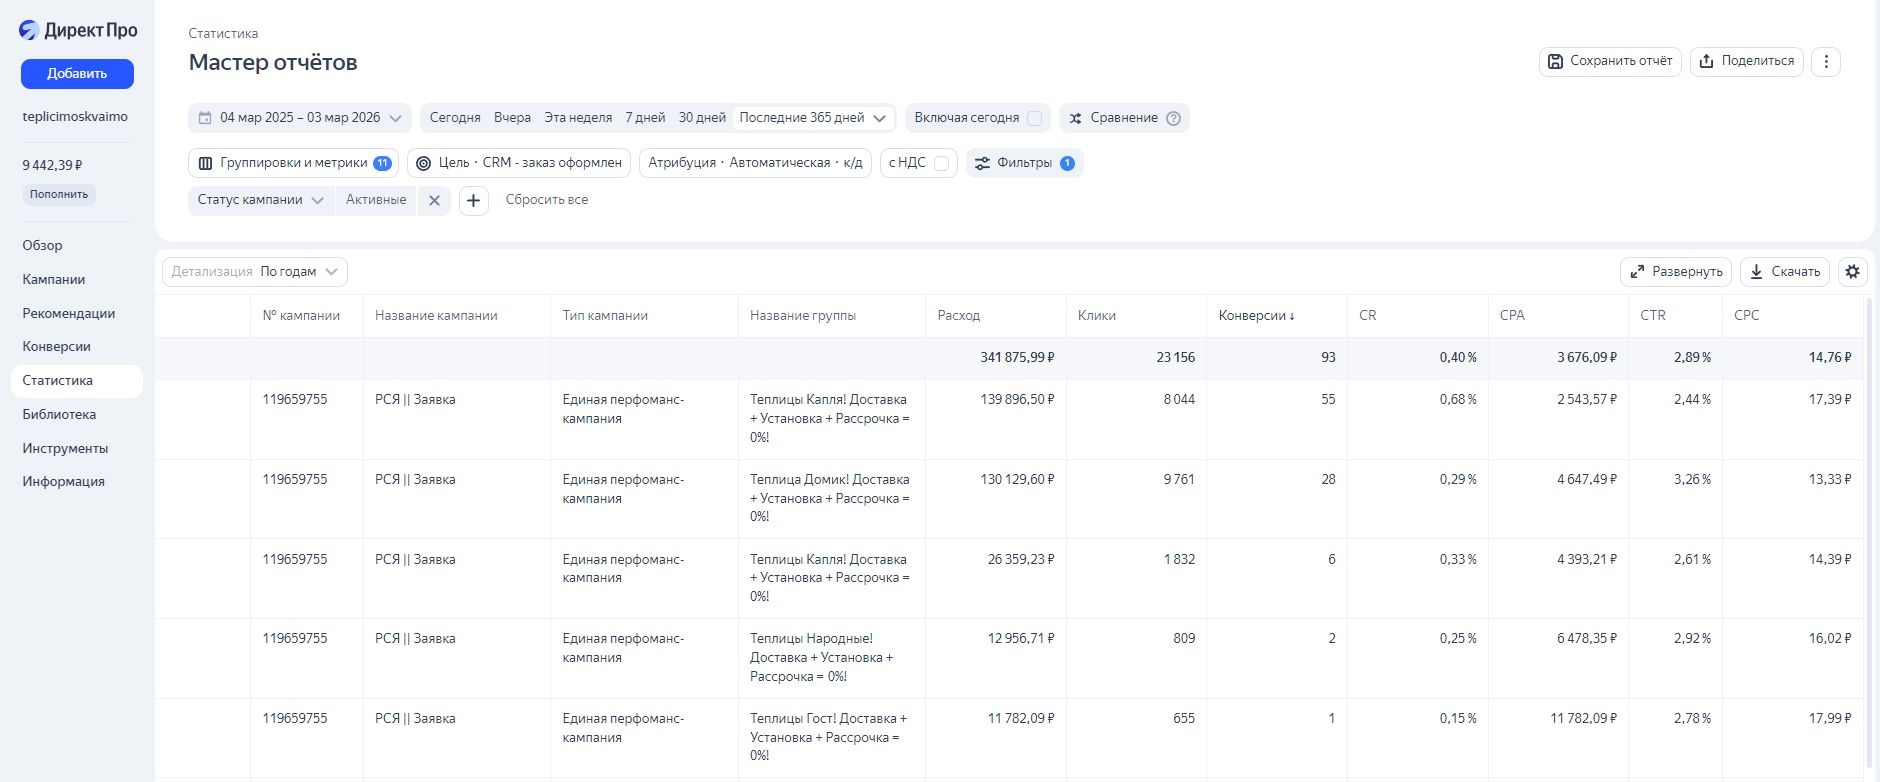Select 7 дней period preset
The image size is (1880, 782).
point(645,118)
